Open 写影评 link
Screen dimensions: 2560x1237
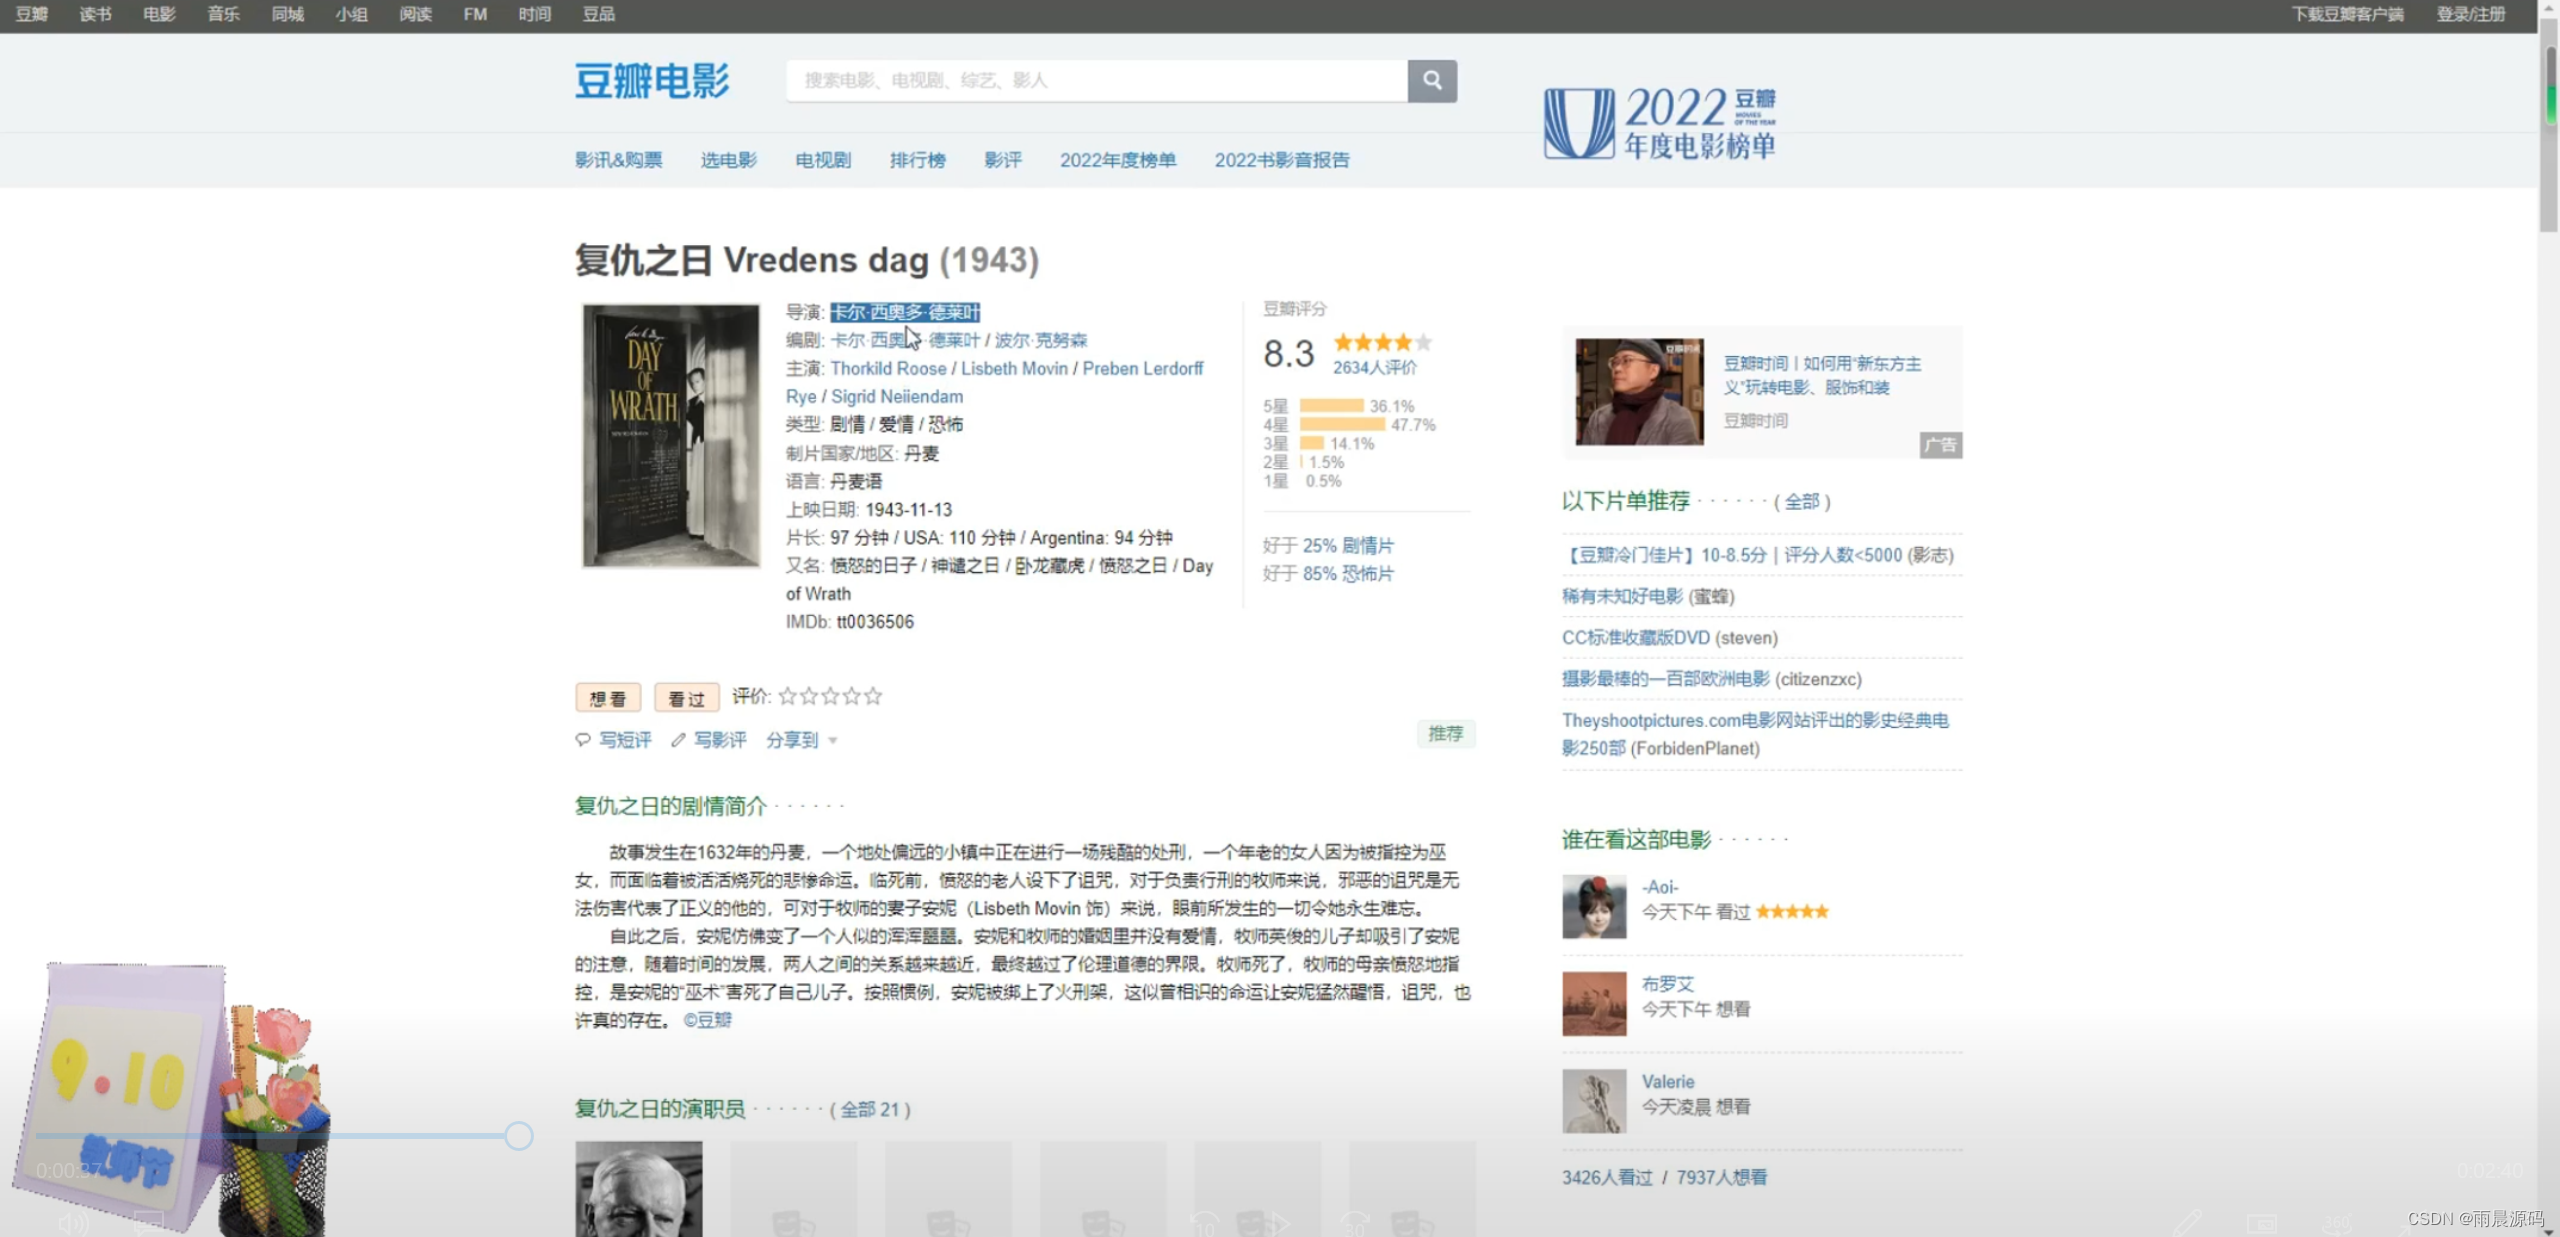(720, 740)
